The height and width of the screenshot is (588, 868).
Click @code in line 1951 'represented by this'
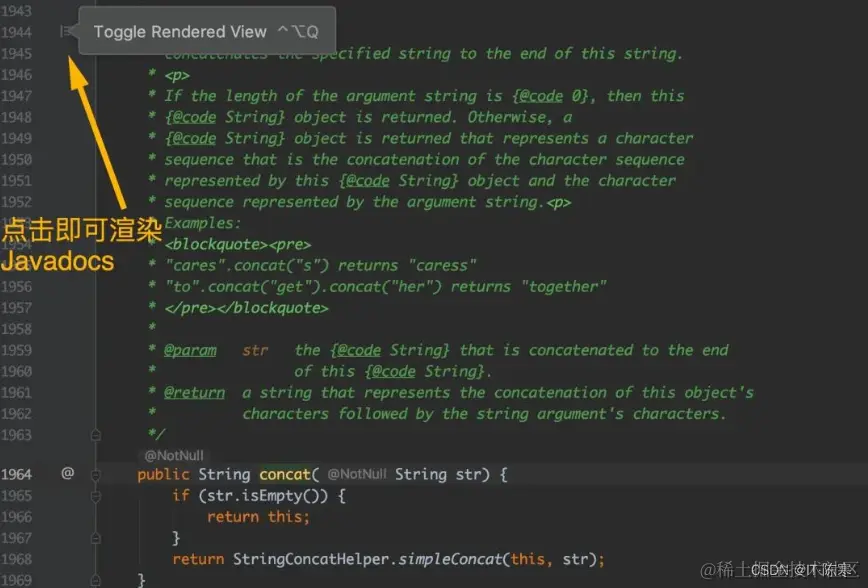tap(368, 181)
